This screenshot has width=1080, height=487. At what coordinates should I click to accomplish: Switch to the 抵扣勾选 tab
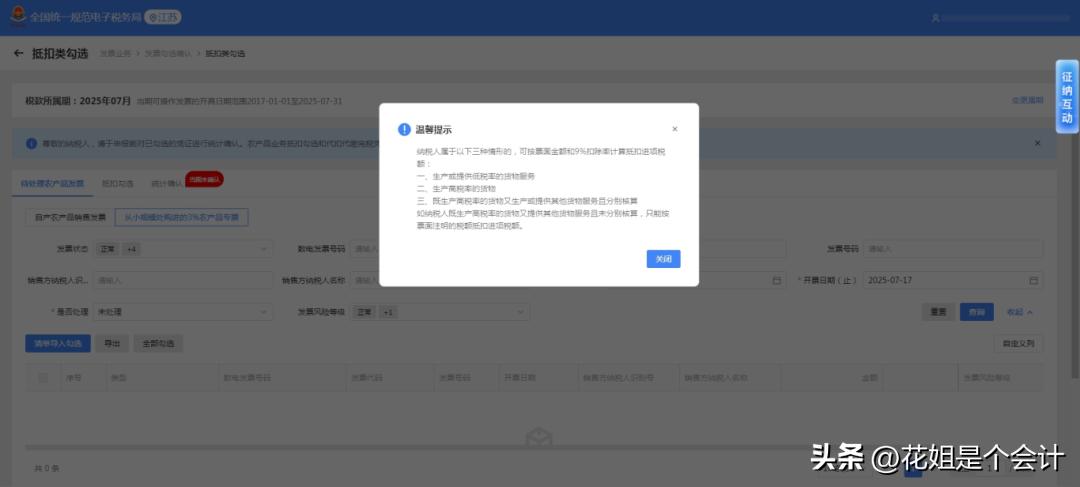coord(117,183)
